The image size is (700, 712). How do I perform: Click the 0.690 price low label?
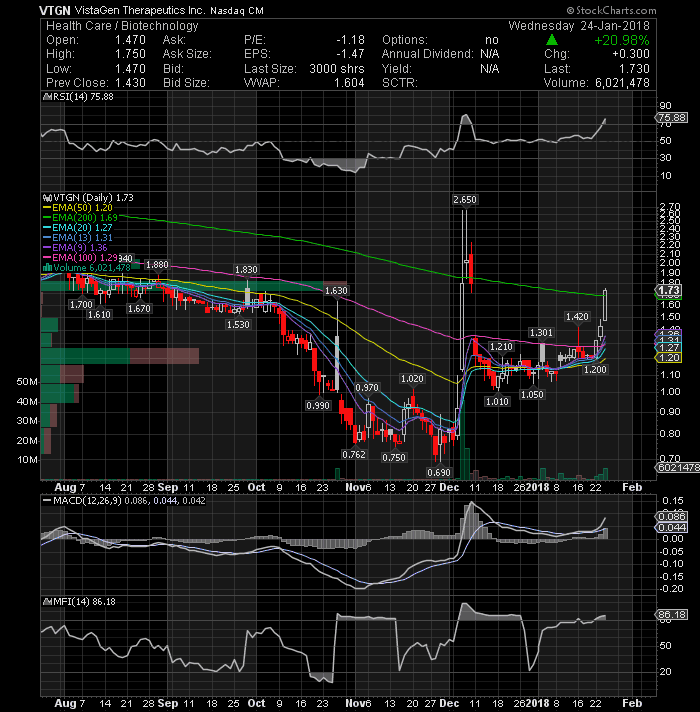click(439, 473)
